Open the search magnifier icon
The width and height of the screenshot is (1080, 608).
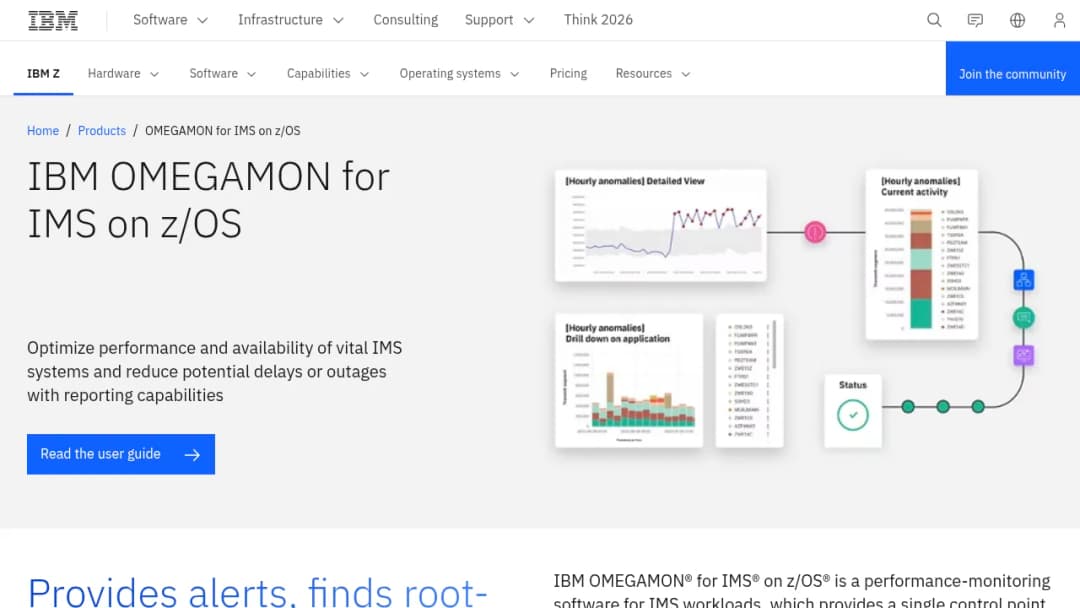pyautogui.click(x=934, y=20)
